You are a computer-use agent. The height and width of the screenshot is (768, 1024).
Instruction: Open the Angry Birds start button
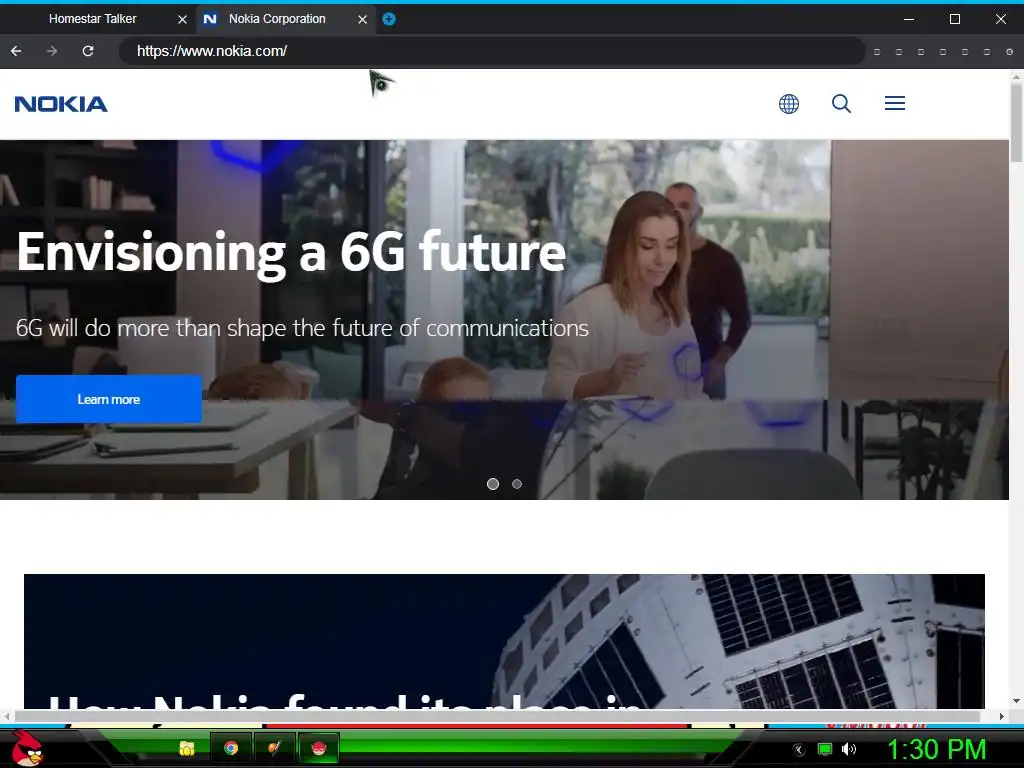(27, 748)
